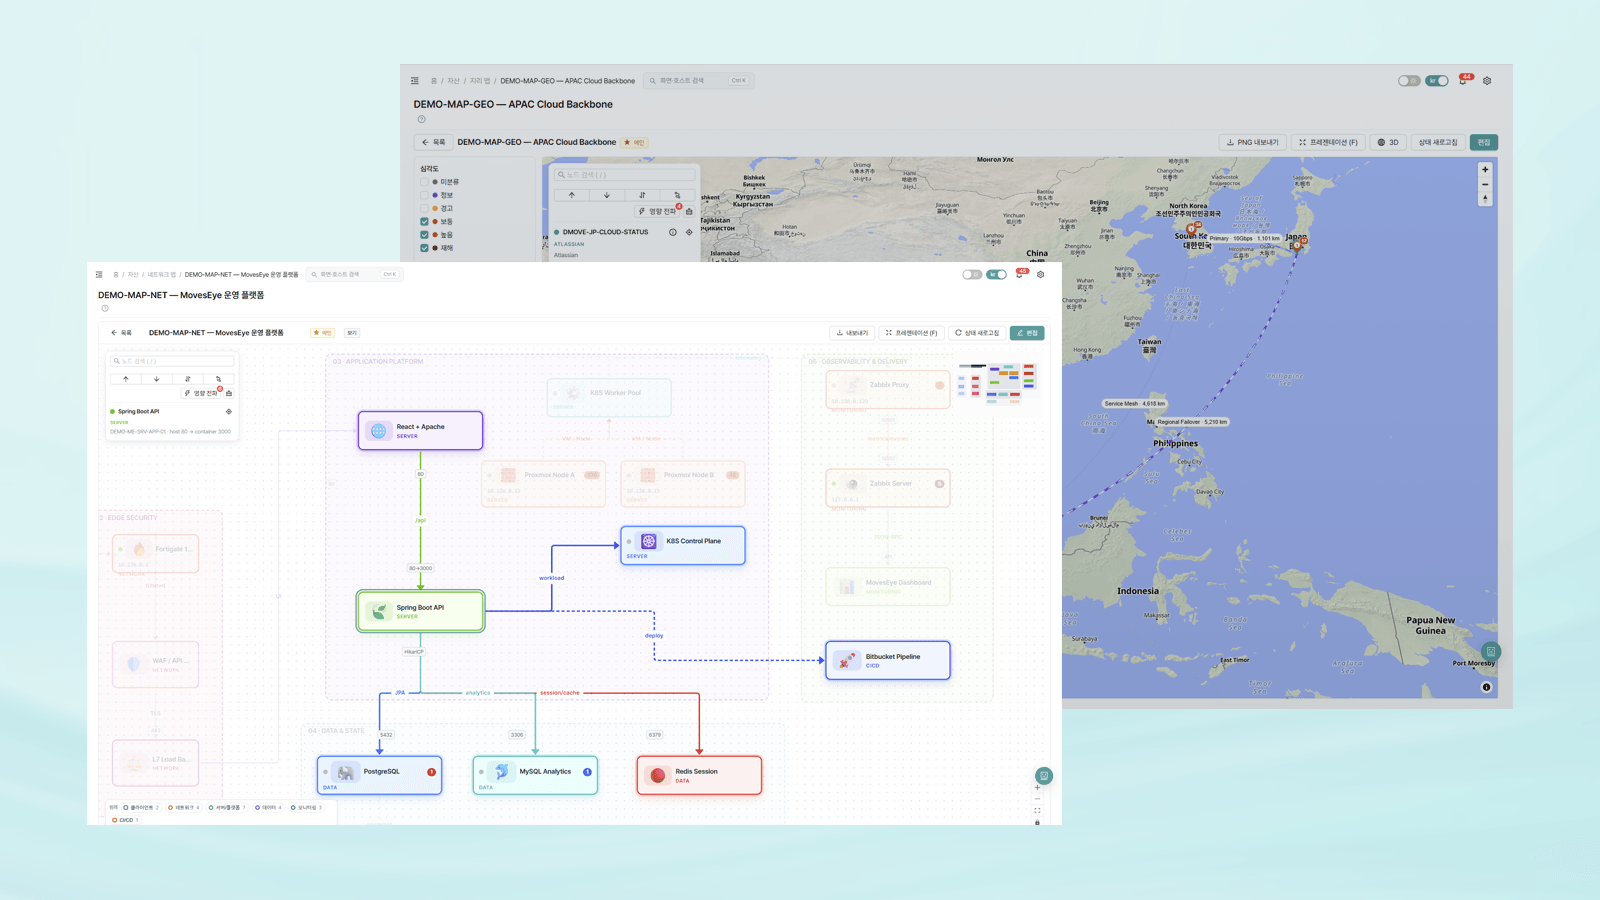Image resolution: width=1600 pixels, height=900 pixels.
Task: Start 프레젠테이션 (F) in MovesEye window
Action: tap(911, 333)
